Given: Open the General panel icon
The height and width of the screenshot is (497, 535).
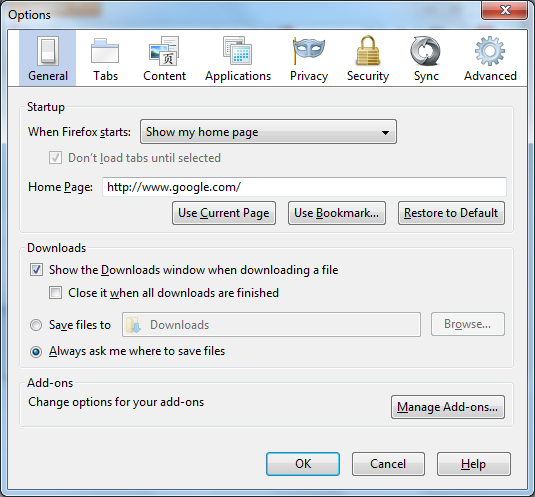Looking at the screenshot, I should pyautogui.click(x=47, y=58).
